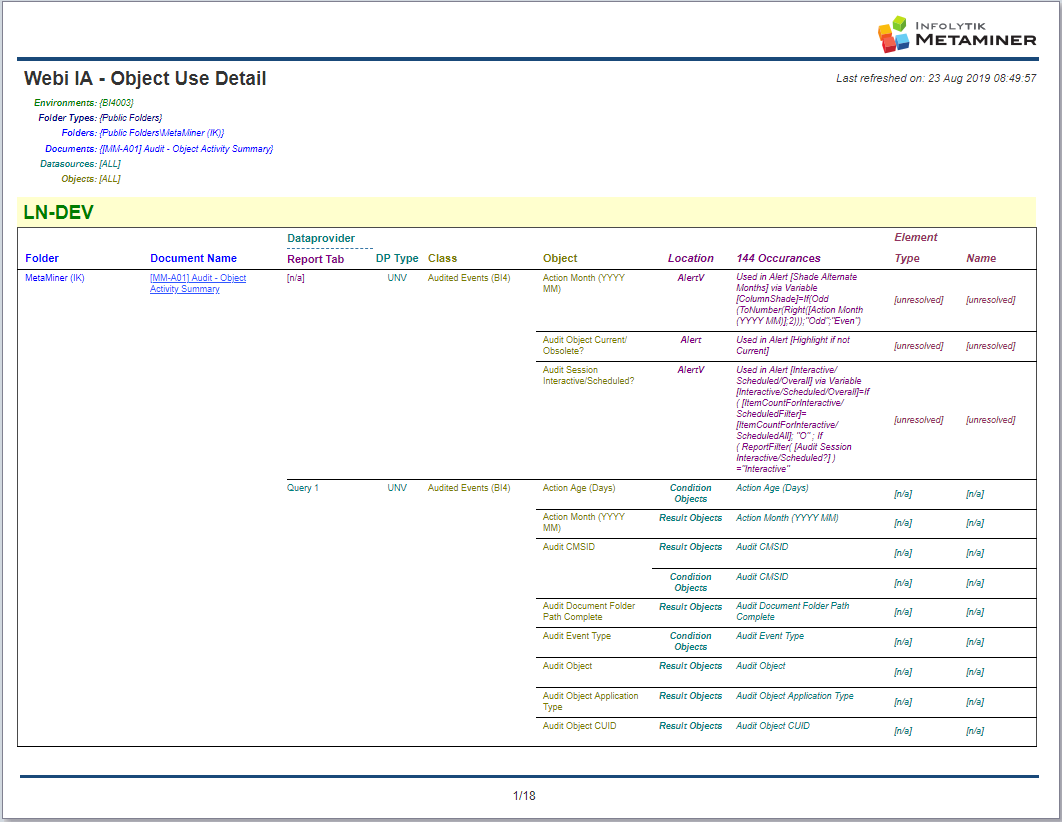
Task: Select the Environments: {BI4003} filter line
Action: [x=84, y=103]
